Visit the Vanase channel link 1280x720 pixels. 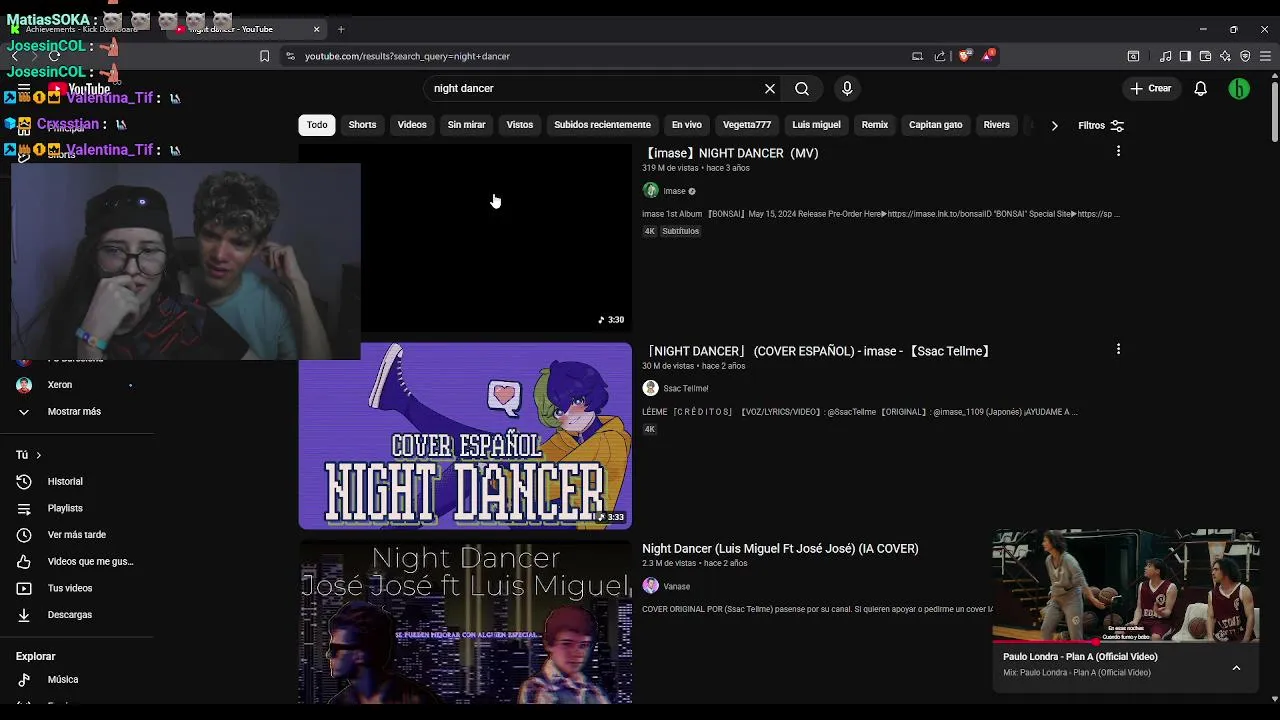(x=677, y=586)
